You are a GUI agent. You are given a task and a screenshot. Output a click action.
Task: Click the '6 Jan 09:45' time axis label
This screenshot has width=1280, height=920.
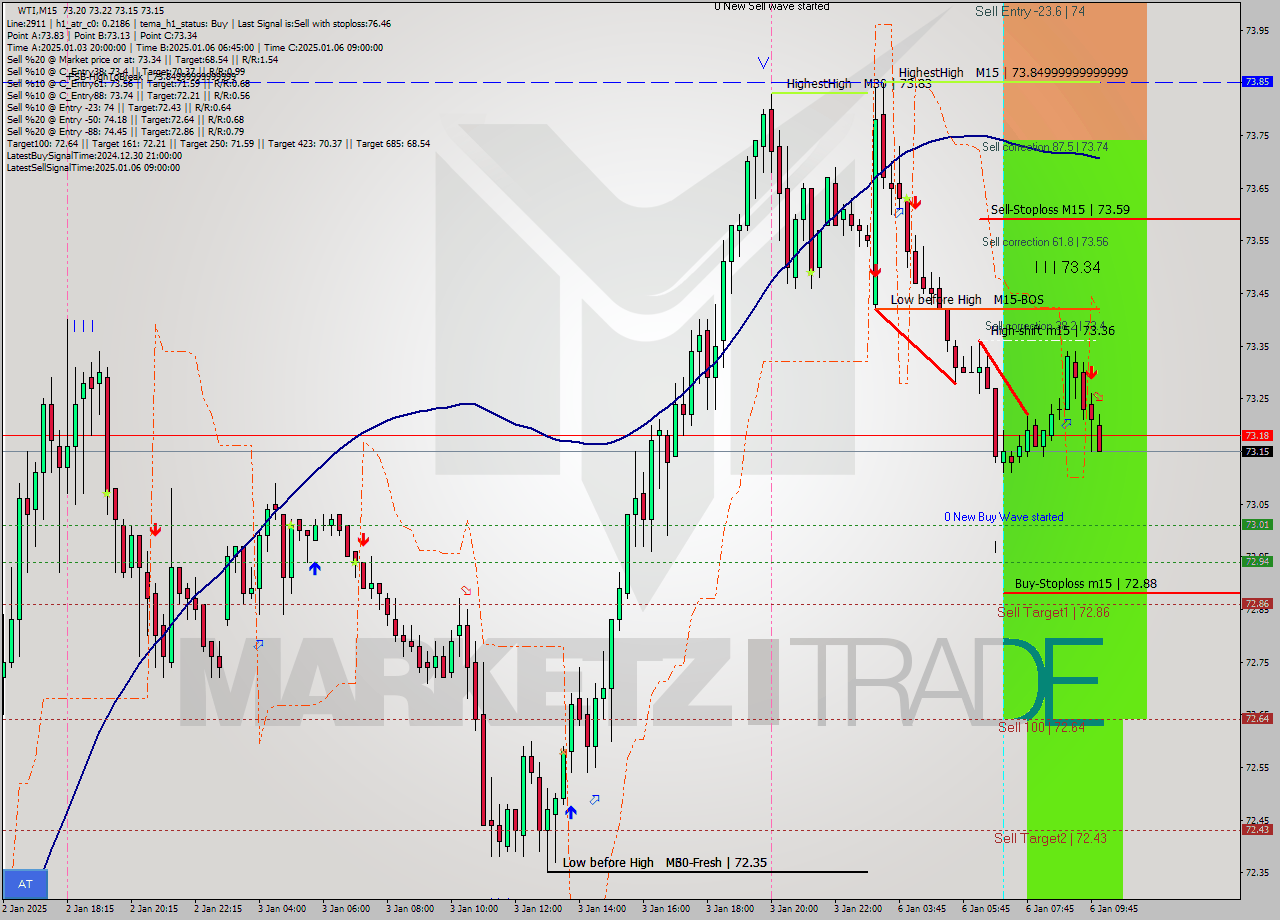click(x=1114, y=909)
